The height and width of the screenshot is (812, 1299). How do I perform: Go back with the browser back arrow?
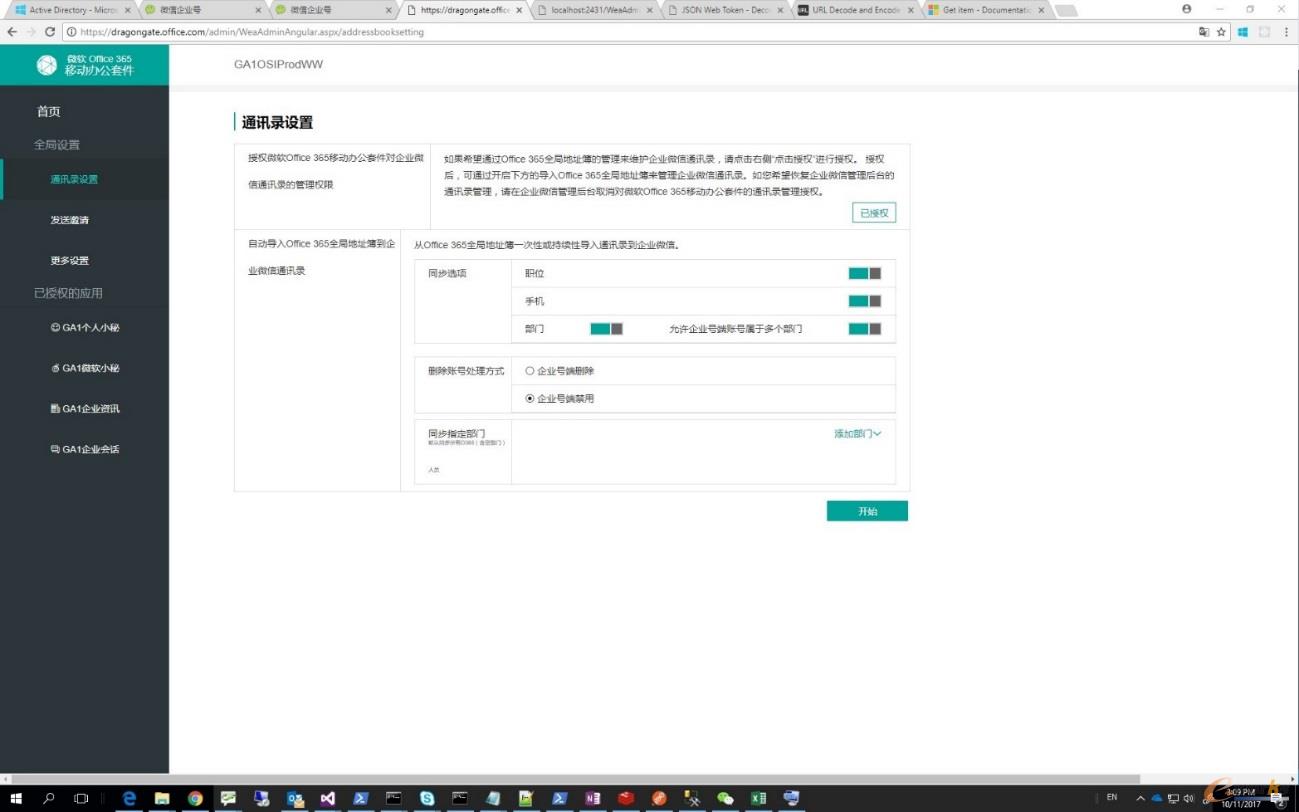pyautogui.click(x=12, y=32)
